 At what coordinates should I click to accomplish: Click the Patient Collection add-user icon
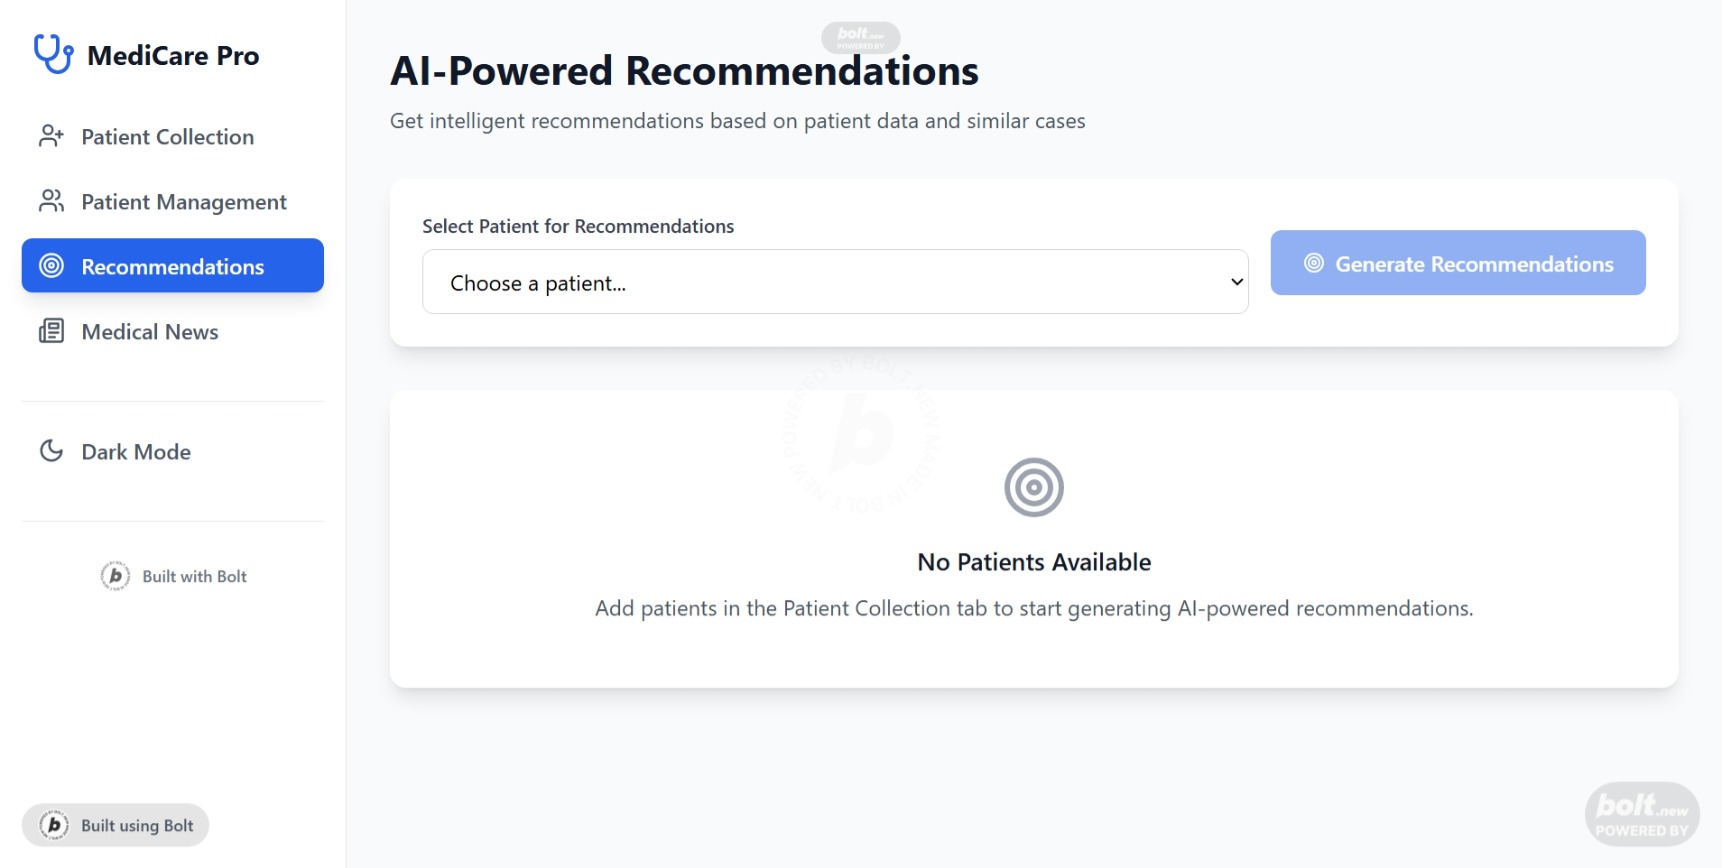(x=51, y=136)
